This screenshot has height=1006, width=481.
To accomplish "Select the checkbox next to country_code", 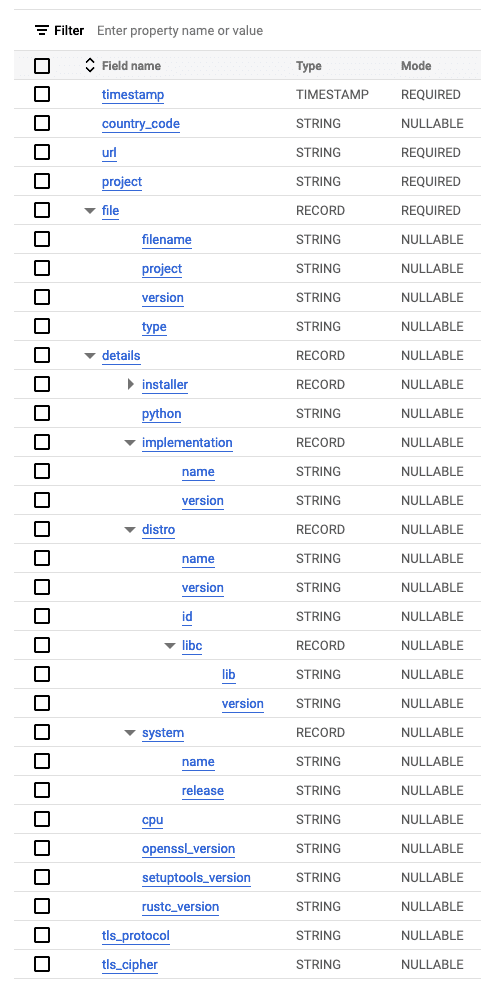I will pos(42,123).
